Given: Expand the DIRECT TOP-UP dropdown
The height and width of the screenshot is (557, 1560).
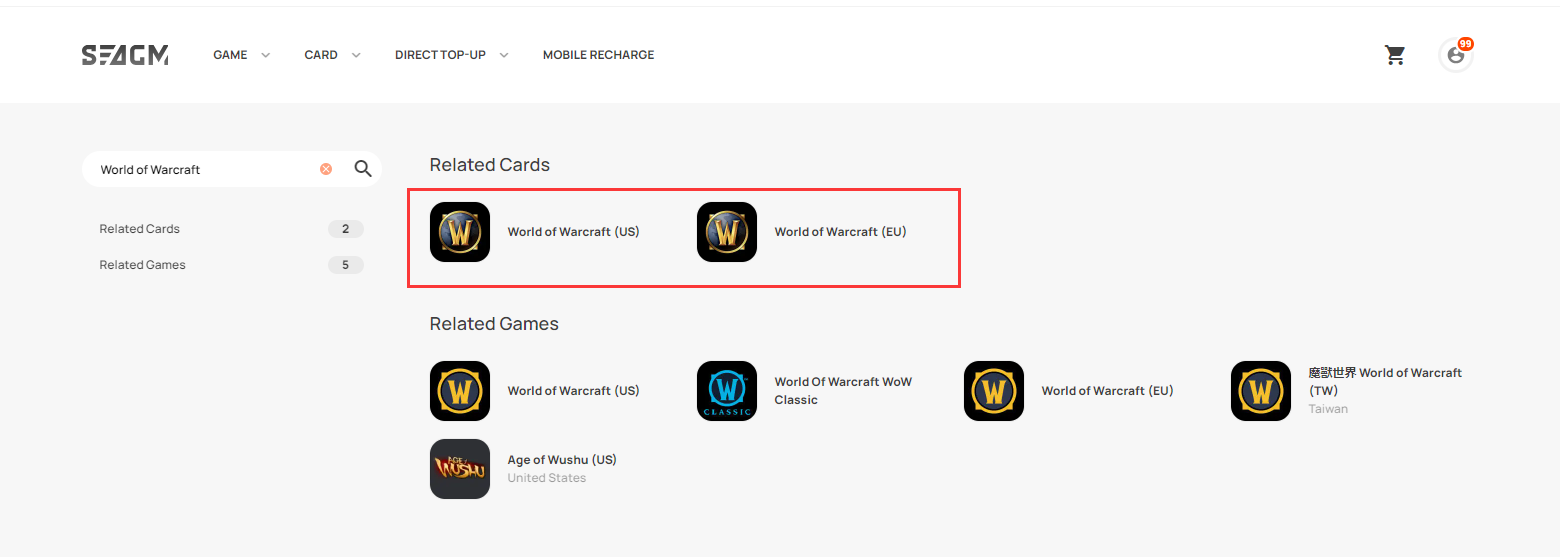Looking at the screenshot, I should [x=451, y=55].
